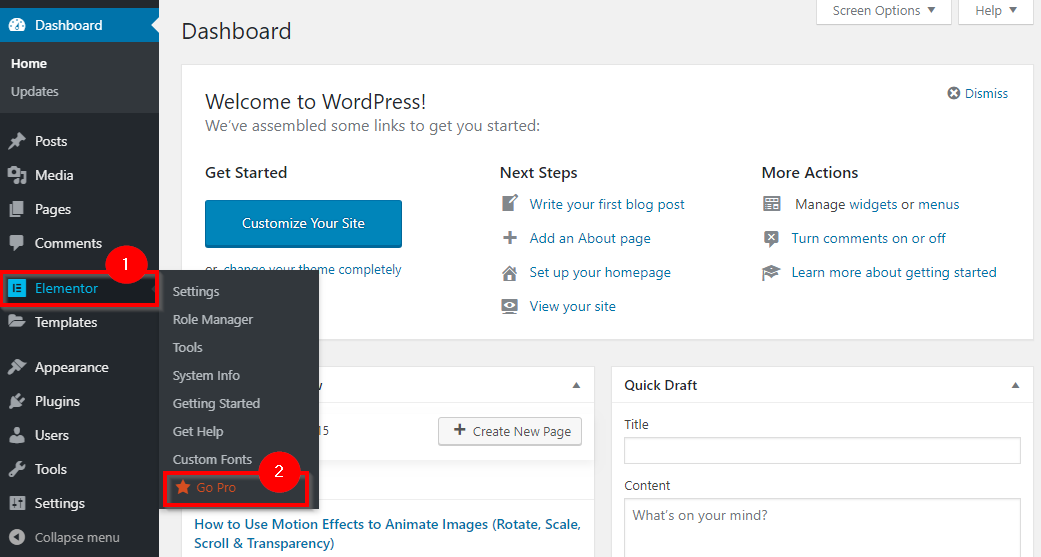This screenshot has width=1041, height=557.
Task: Open the Motion Effects article link
Action: [x=387, y=534]
